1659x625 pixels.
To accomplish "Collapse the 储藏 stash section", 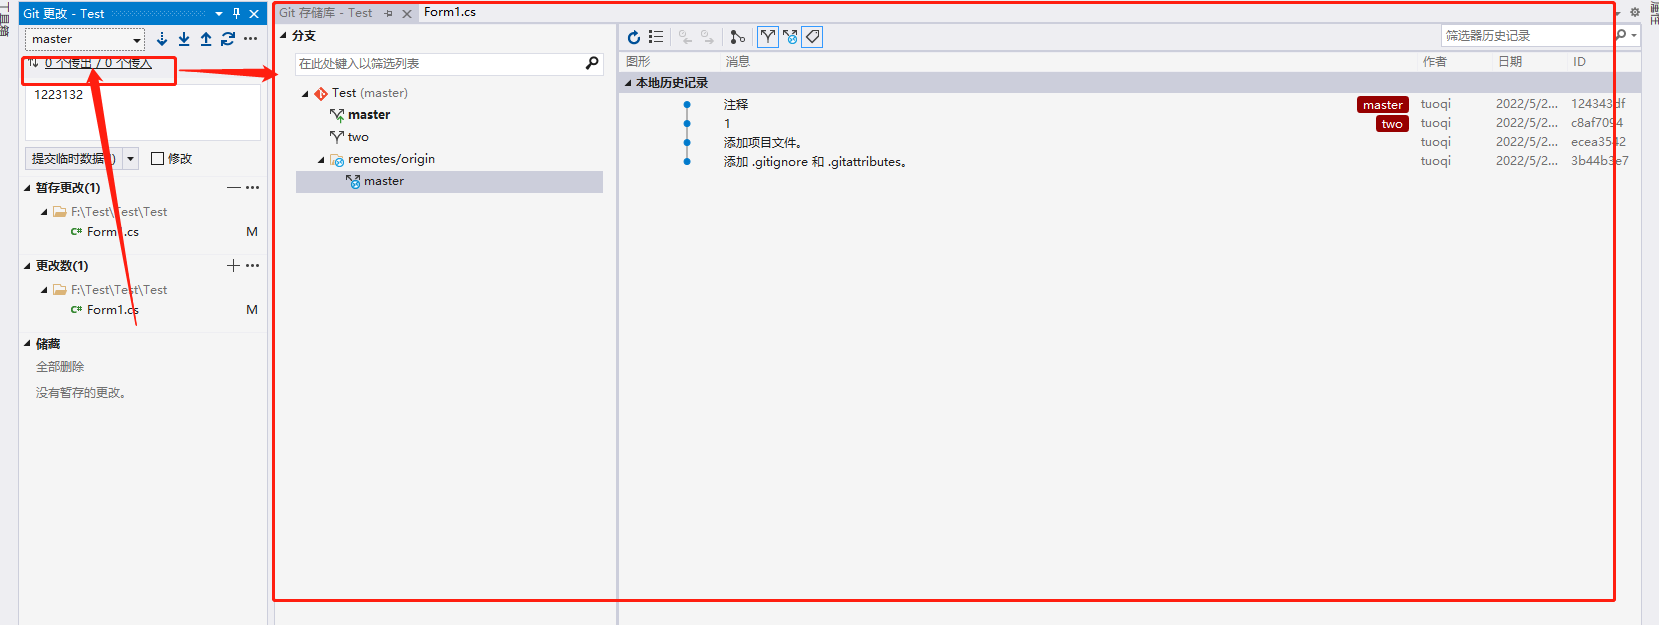I will coord(27,344).
